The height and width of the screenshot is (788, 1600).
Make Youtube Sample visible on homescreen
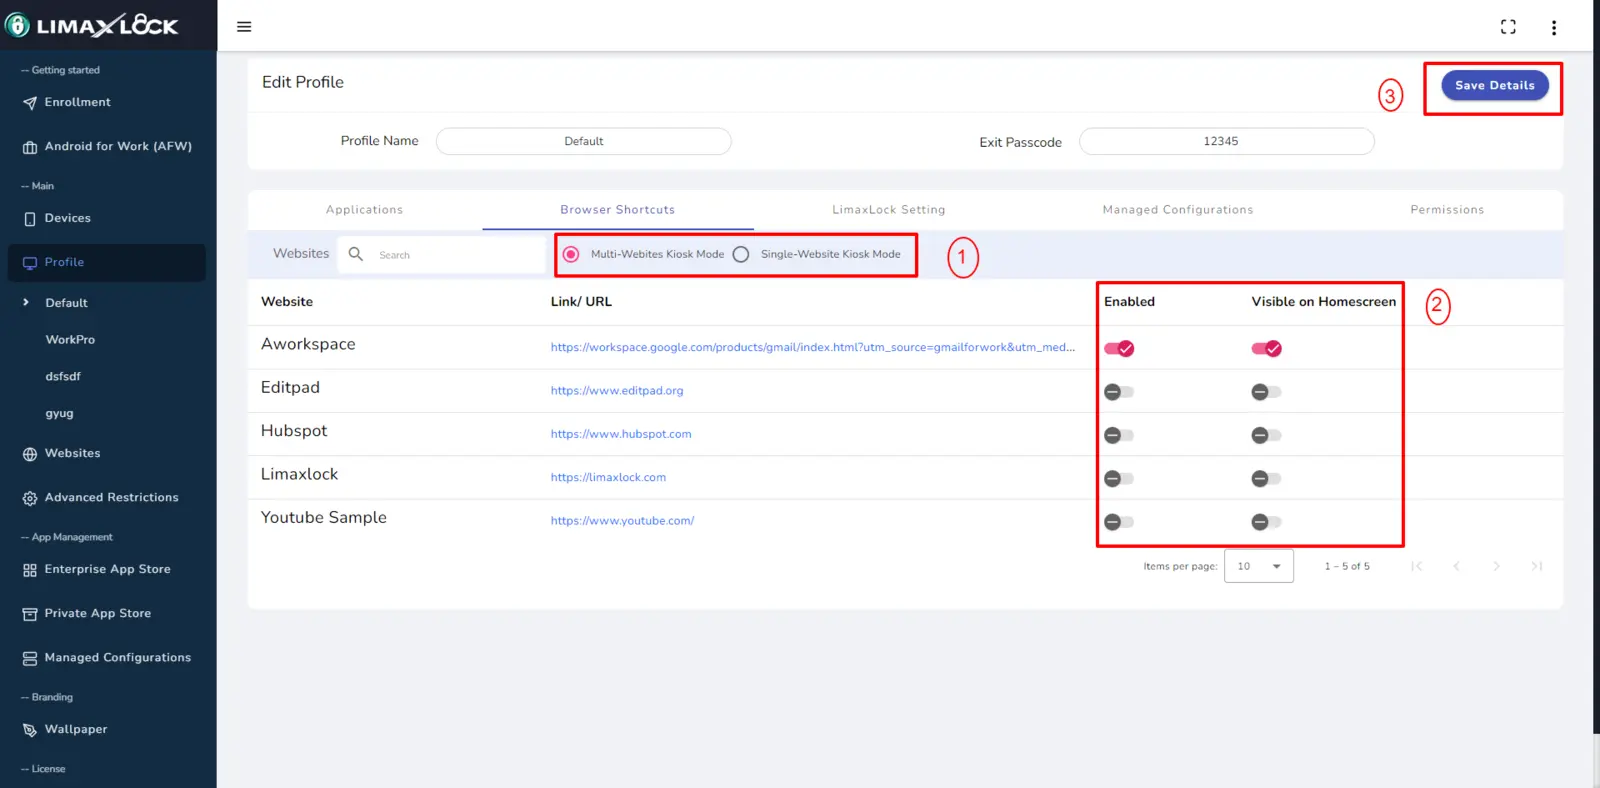coord(1266,522)
